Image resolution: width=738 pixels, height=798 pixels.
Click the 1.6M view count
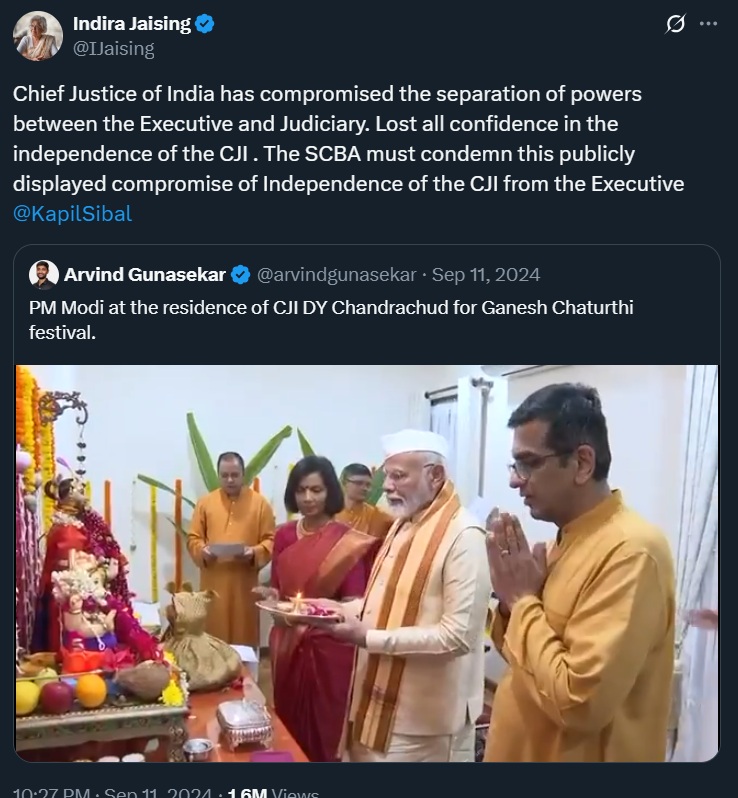pyautogui.click(x=246, y=792)
